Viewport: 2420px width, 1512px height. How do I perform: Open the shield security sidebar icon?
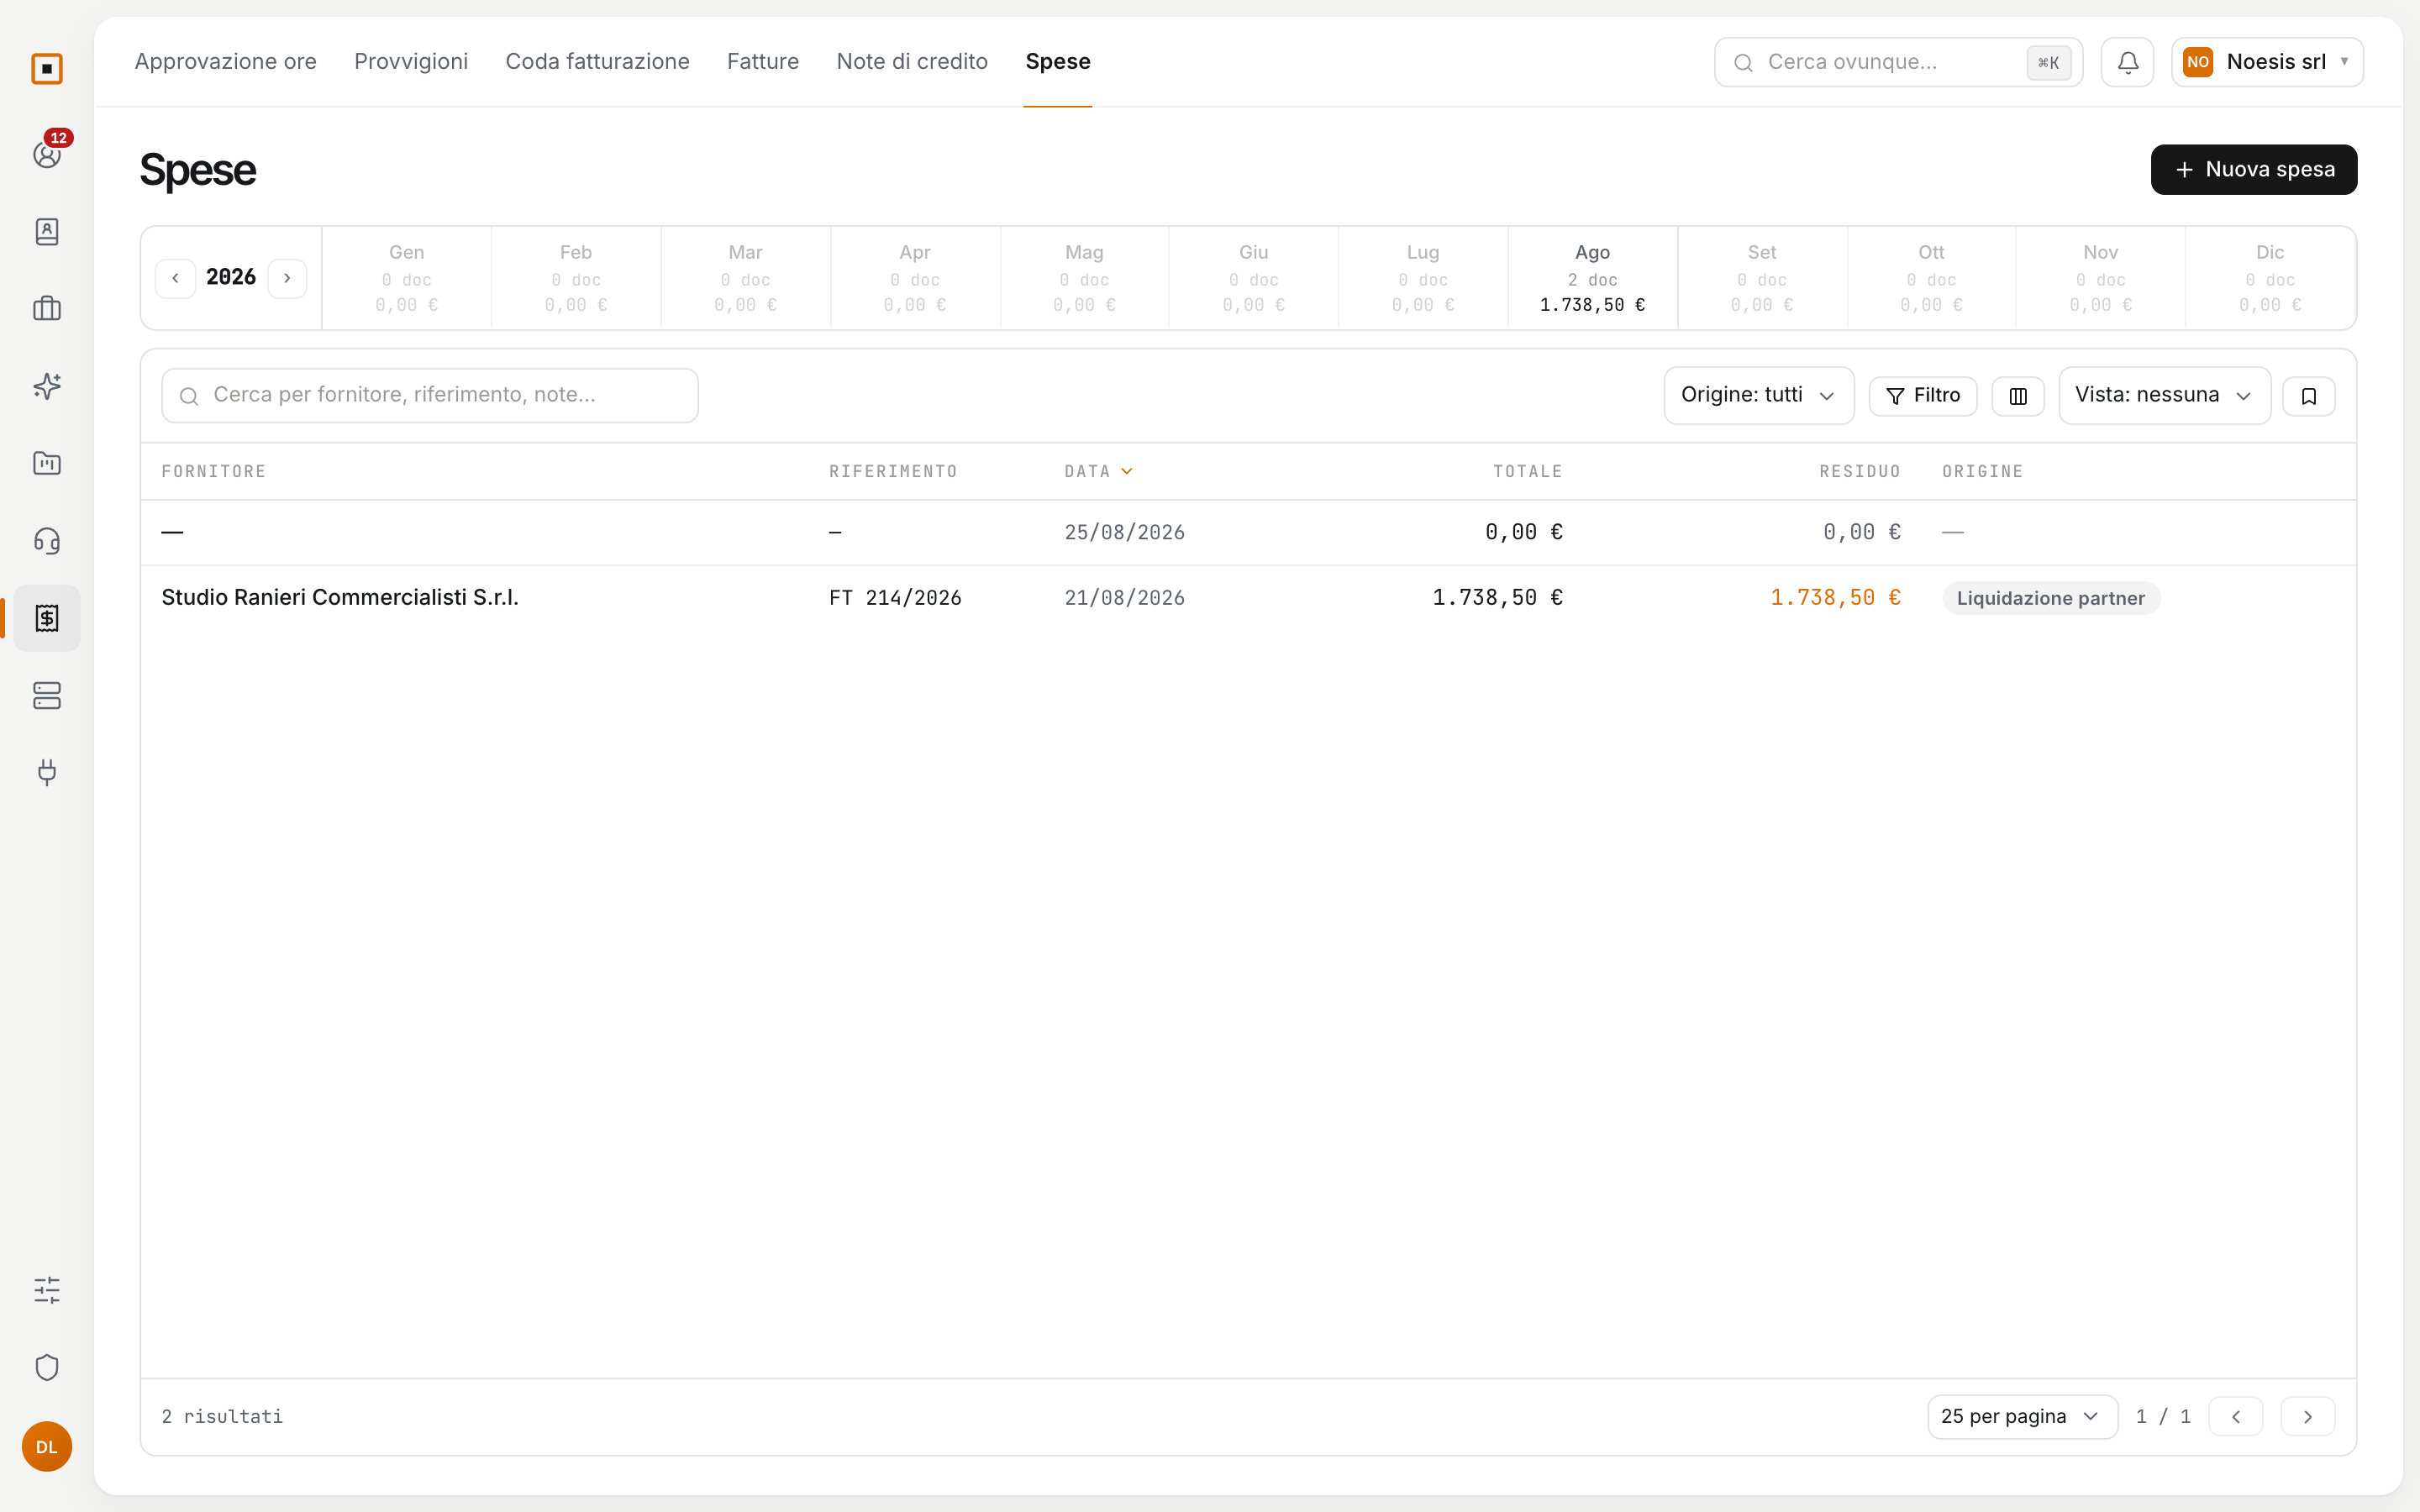click(x=47, y=1367)
